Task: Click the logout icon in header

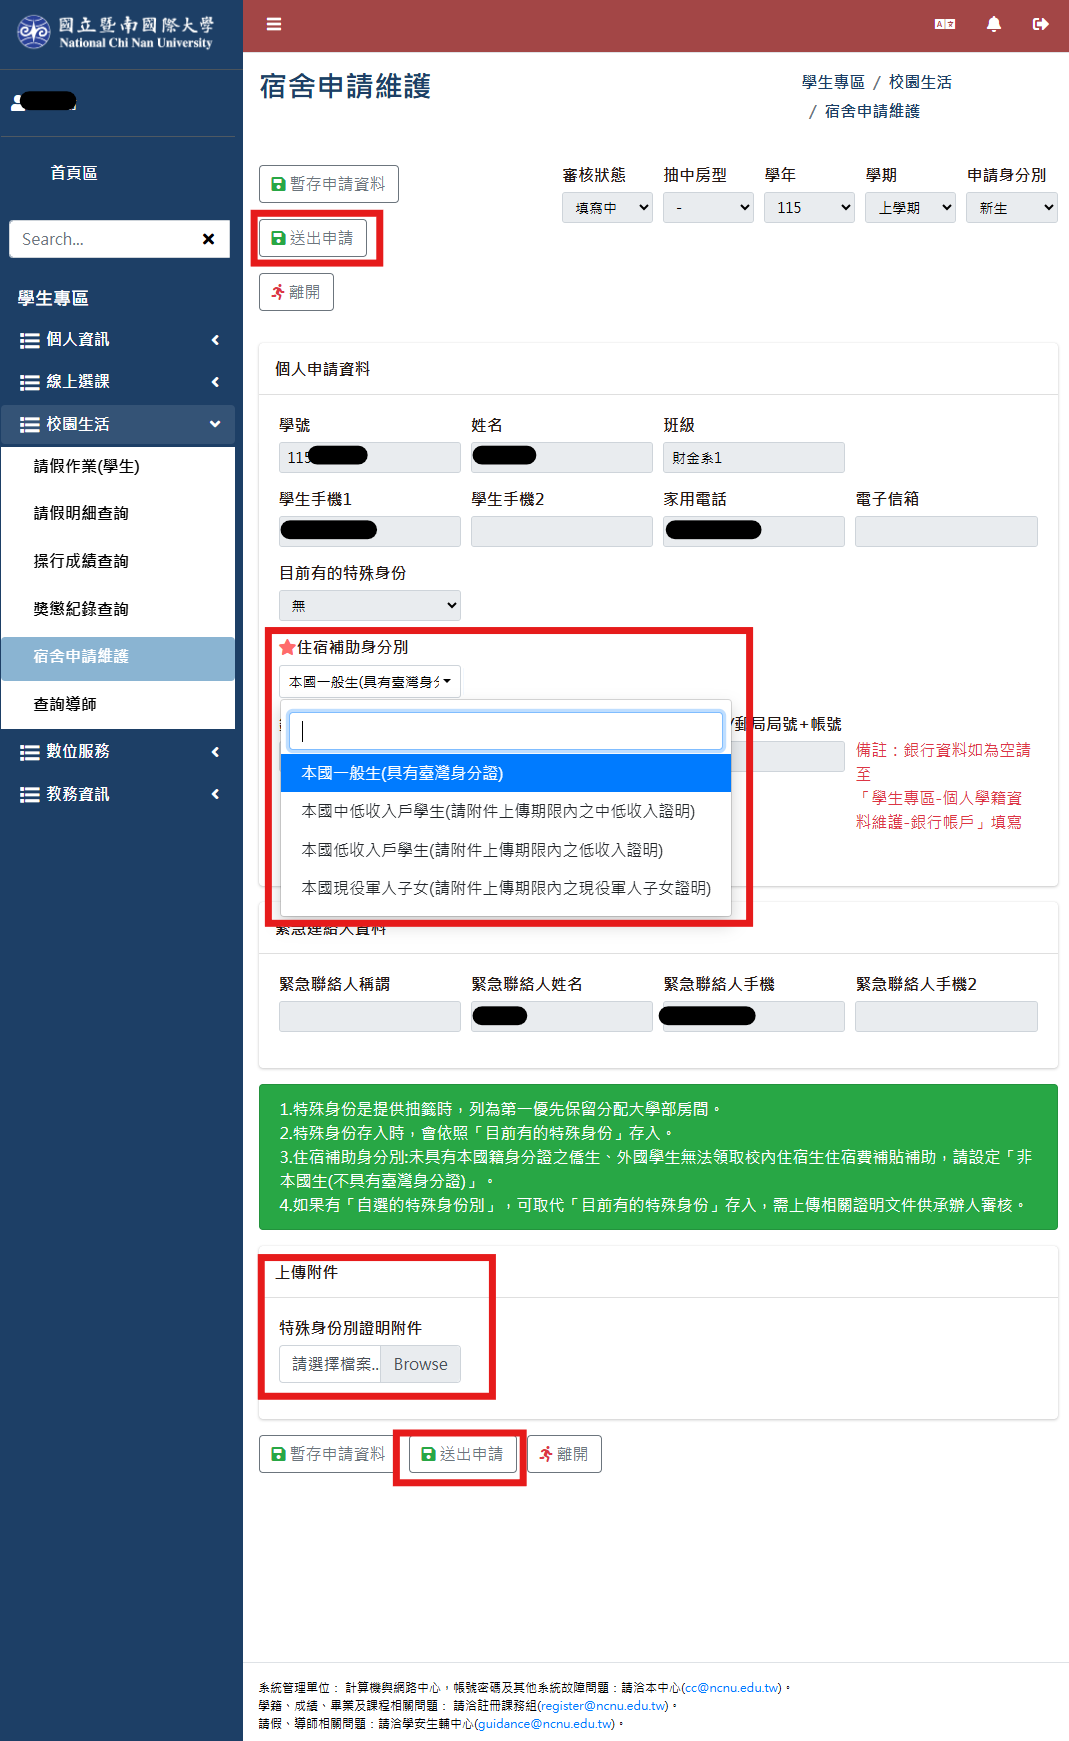Action: [1040, 24]
